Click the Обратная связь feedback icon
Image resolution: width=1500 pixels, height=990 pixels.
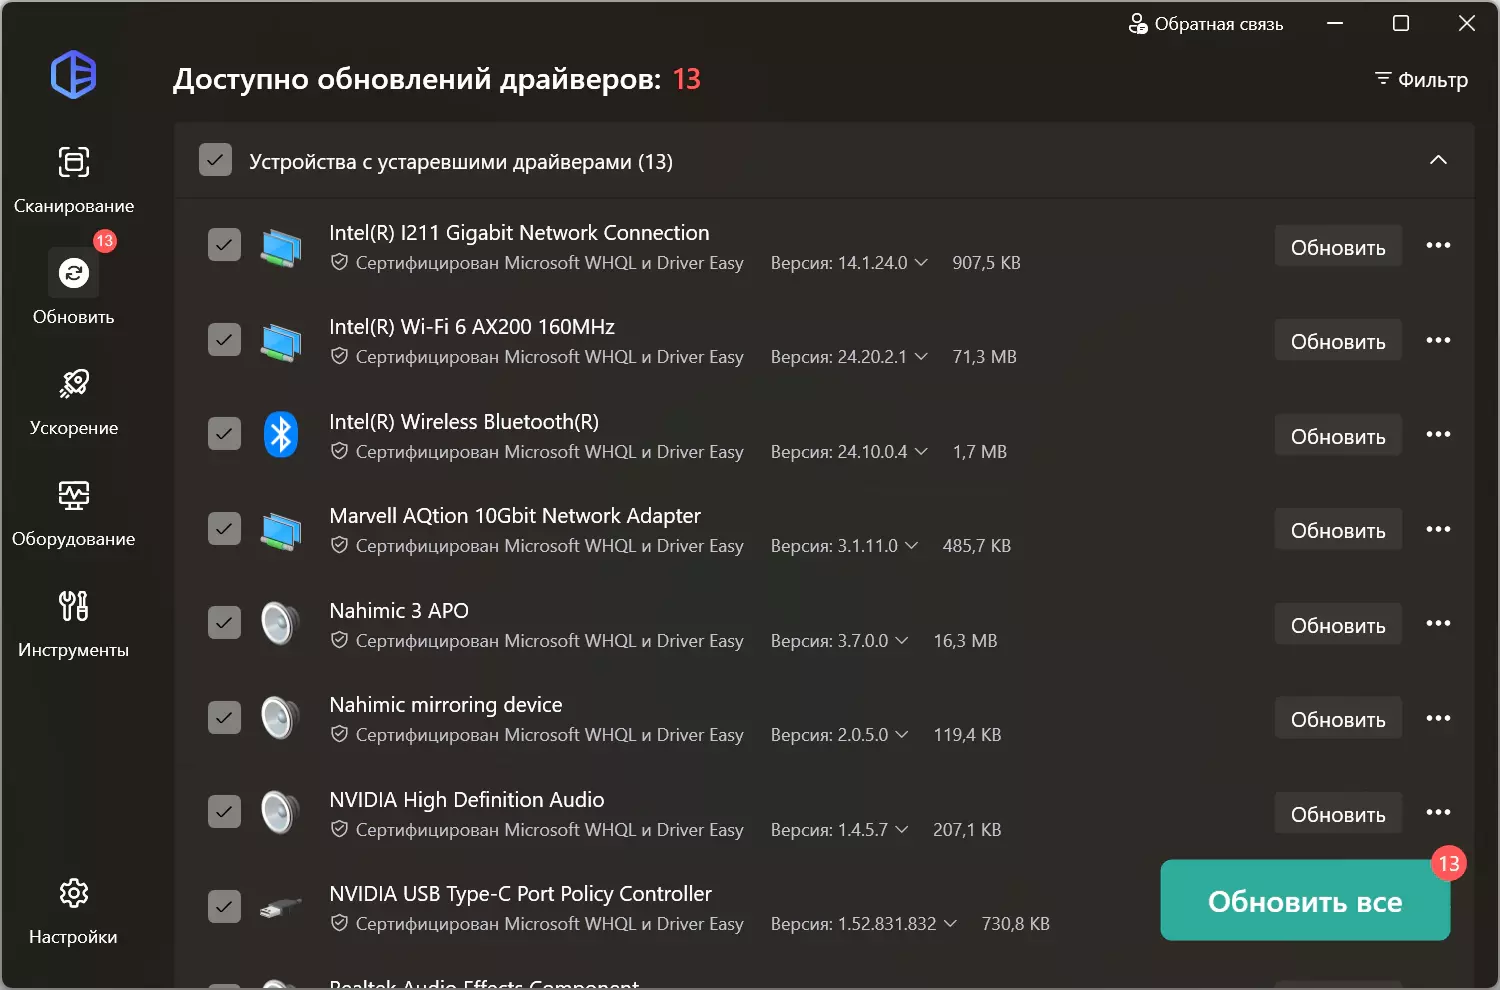pos(1138,23)
